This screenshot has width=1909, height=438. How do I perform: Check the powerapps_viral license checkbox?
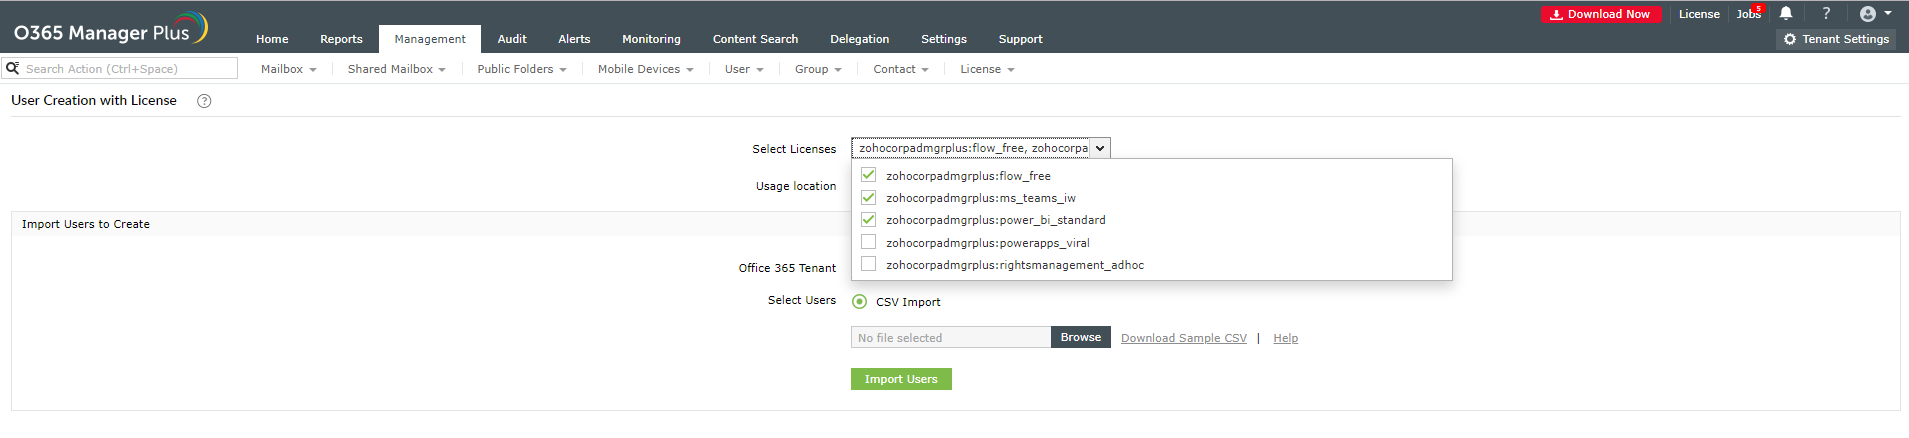pos(868,242)
